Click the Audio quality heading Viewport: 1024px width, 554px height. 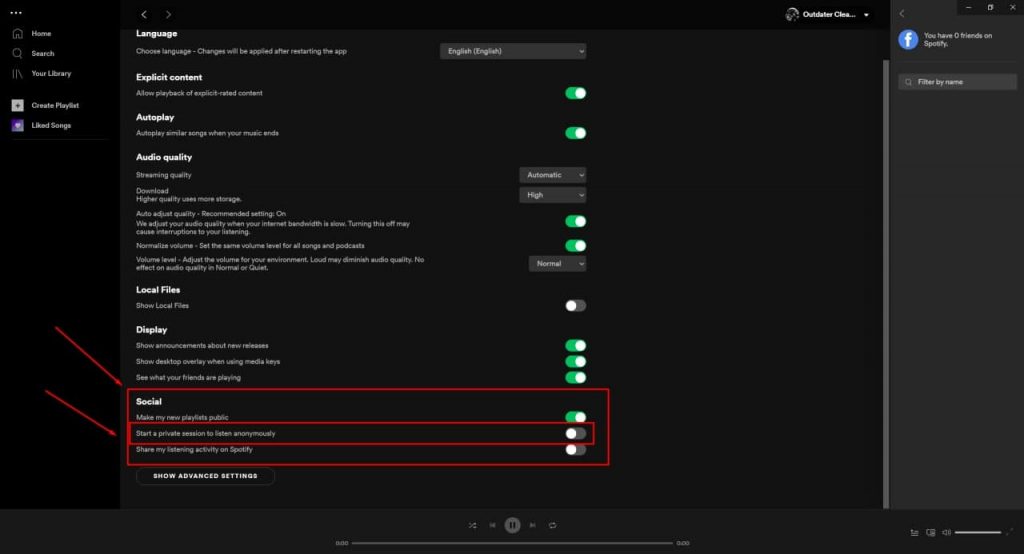tap(164, 157)
